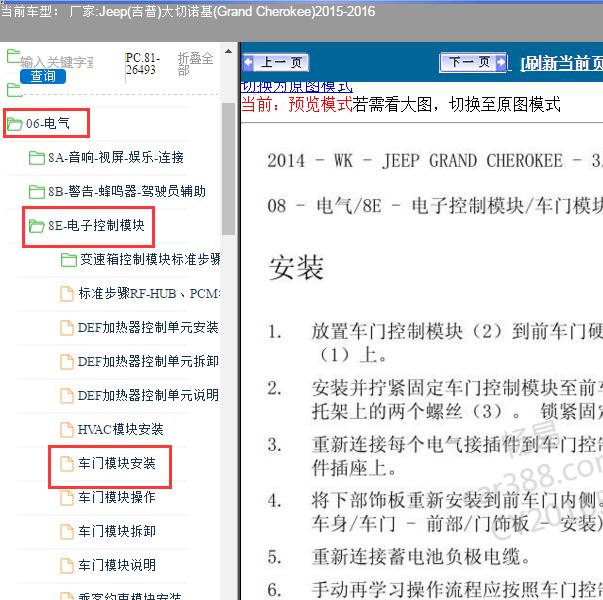Open DEF加热器控制单元安装 document
This screenshot has width=603, height=600.
click(x=148, y=327)
